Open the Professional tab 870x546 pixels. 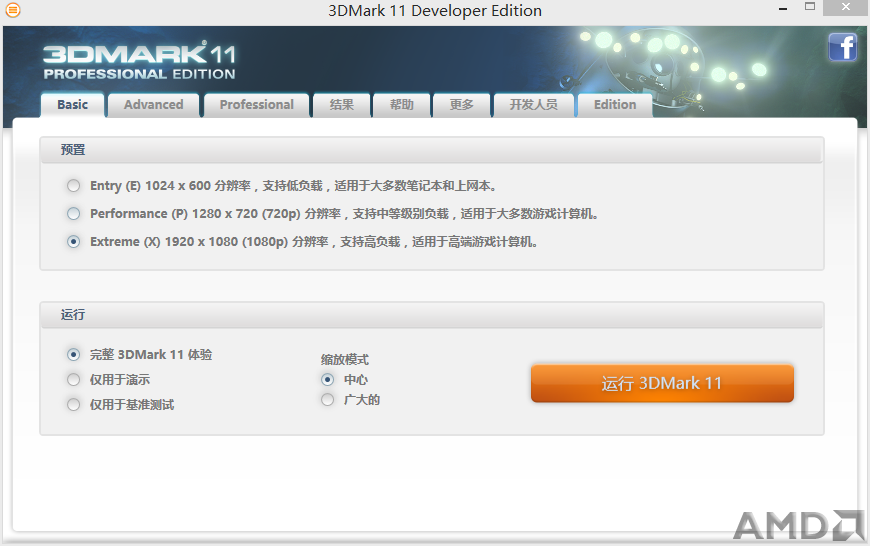[256, 105]
